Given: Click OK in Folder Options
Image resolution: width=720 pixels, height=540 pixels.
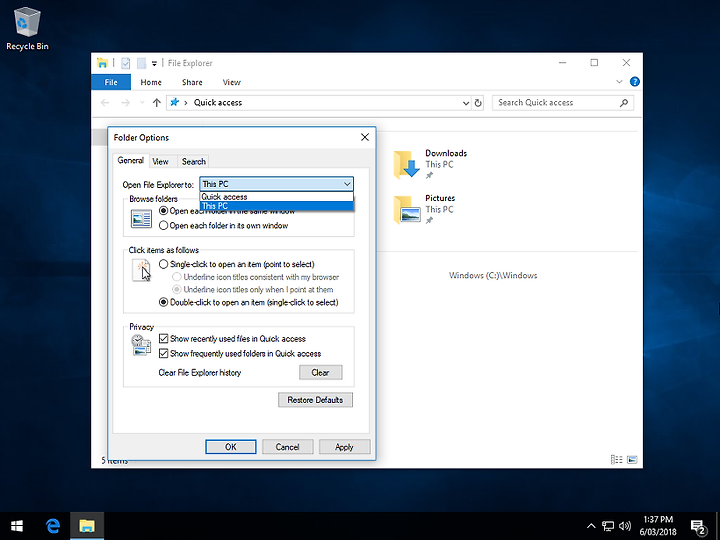Looking at the screenshot, I should [x=231, y=447].
